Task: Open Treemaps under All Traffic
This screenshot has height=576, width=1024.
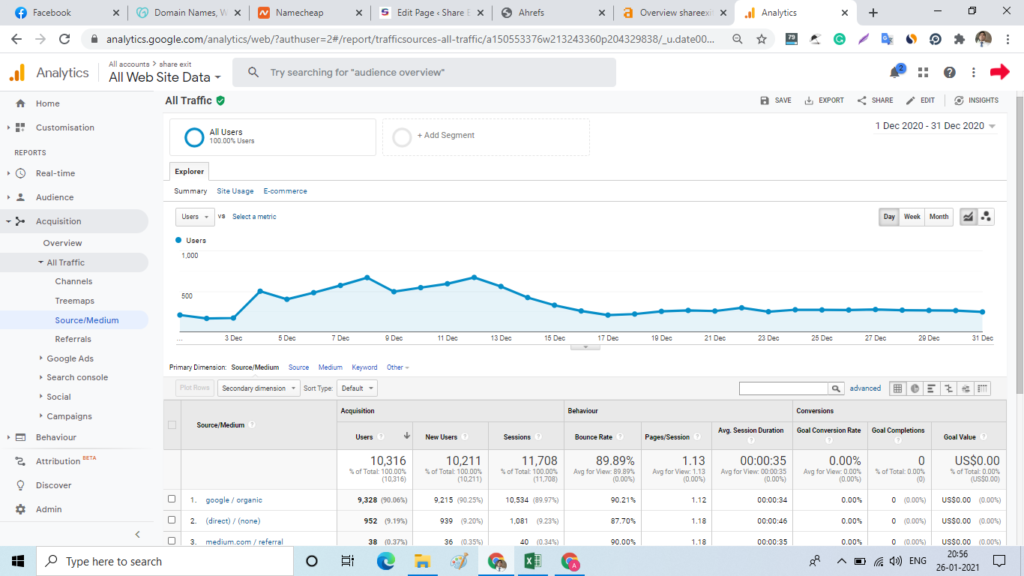Action: [x=74, y=301]
